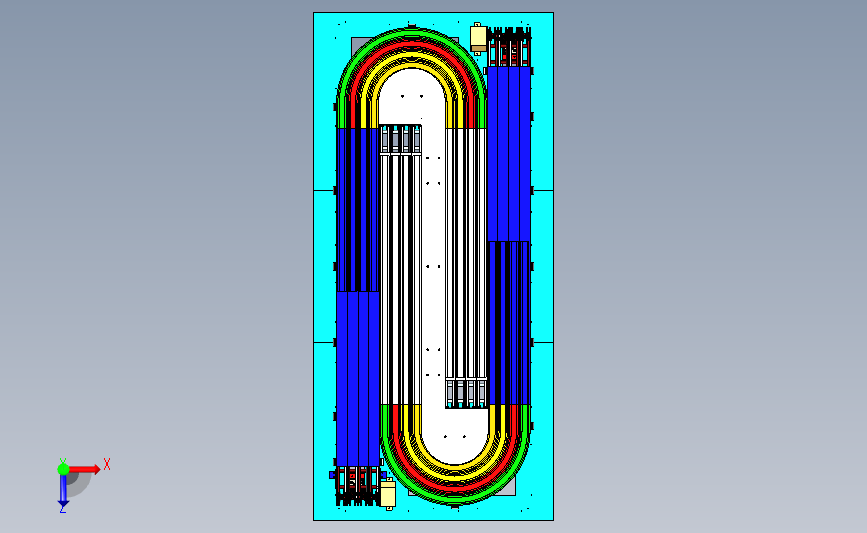
Task: Pick the solid blue cover on right conveyor top
Action: point(509,154)
